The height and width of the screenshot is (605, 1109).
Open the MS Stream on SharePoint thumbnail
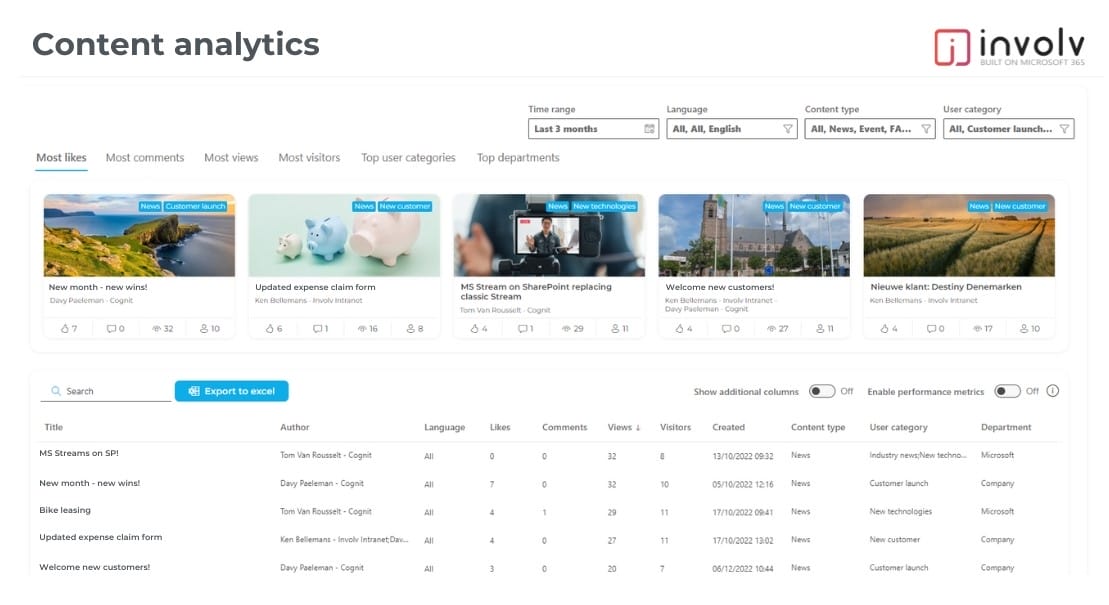[x=548, y=235]
